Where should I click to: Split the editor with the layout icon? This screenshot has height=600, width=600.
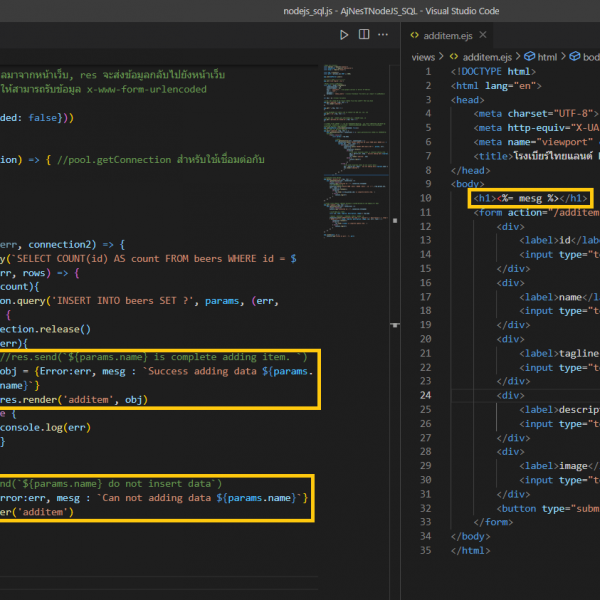click(x=364, y=35)
